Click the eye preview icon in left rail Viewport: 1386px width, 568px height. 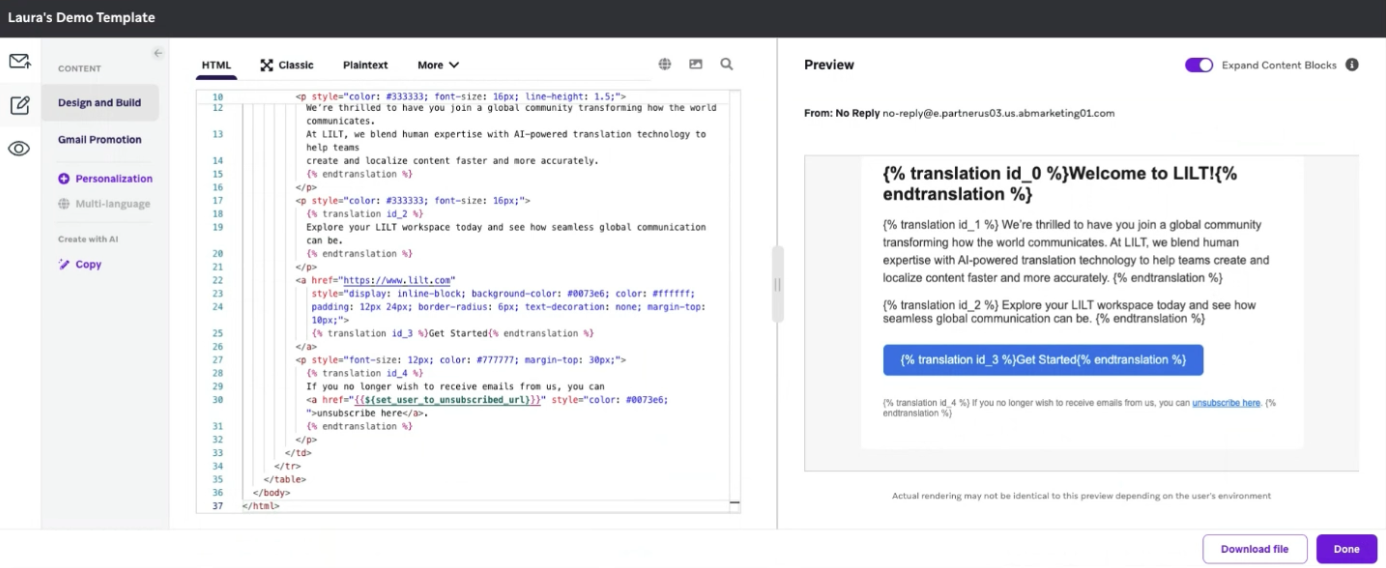pos(19,148)
